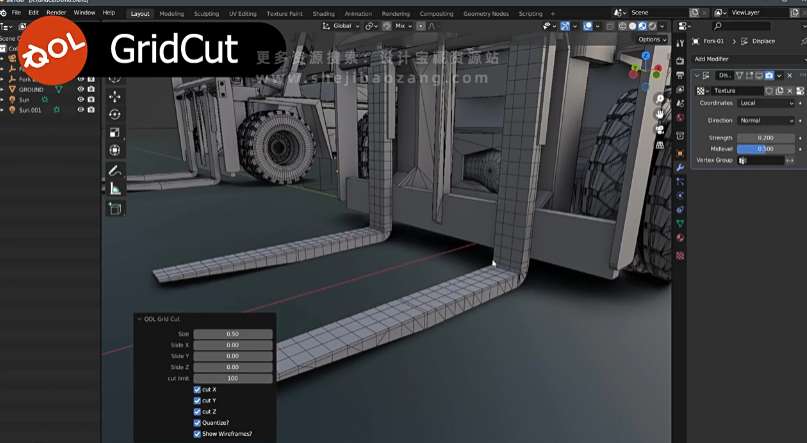Open the red World properties tab
Image resolution: width=807 pixels, height=443 pixels.
coord(680,118)
